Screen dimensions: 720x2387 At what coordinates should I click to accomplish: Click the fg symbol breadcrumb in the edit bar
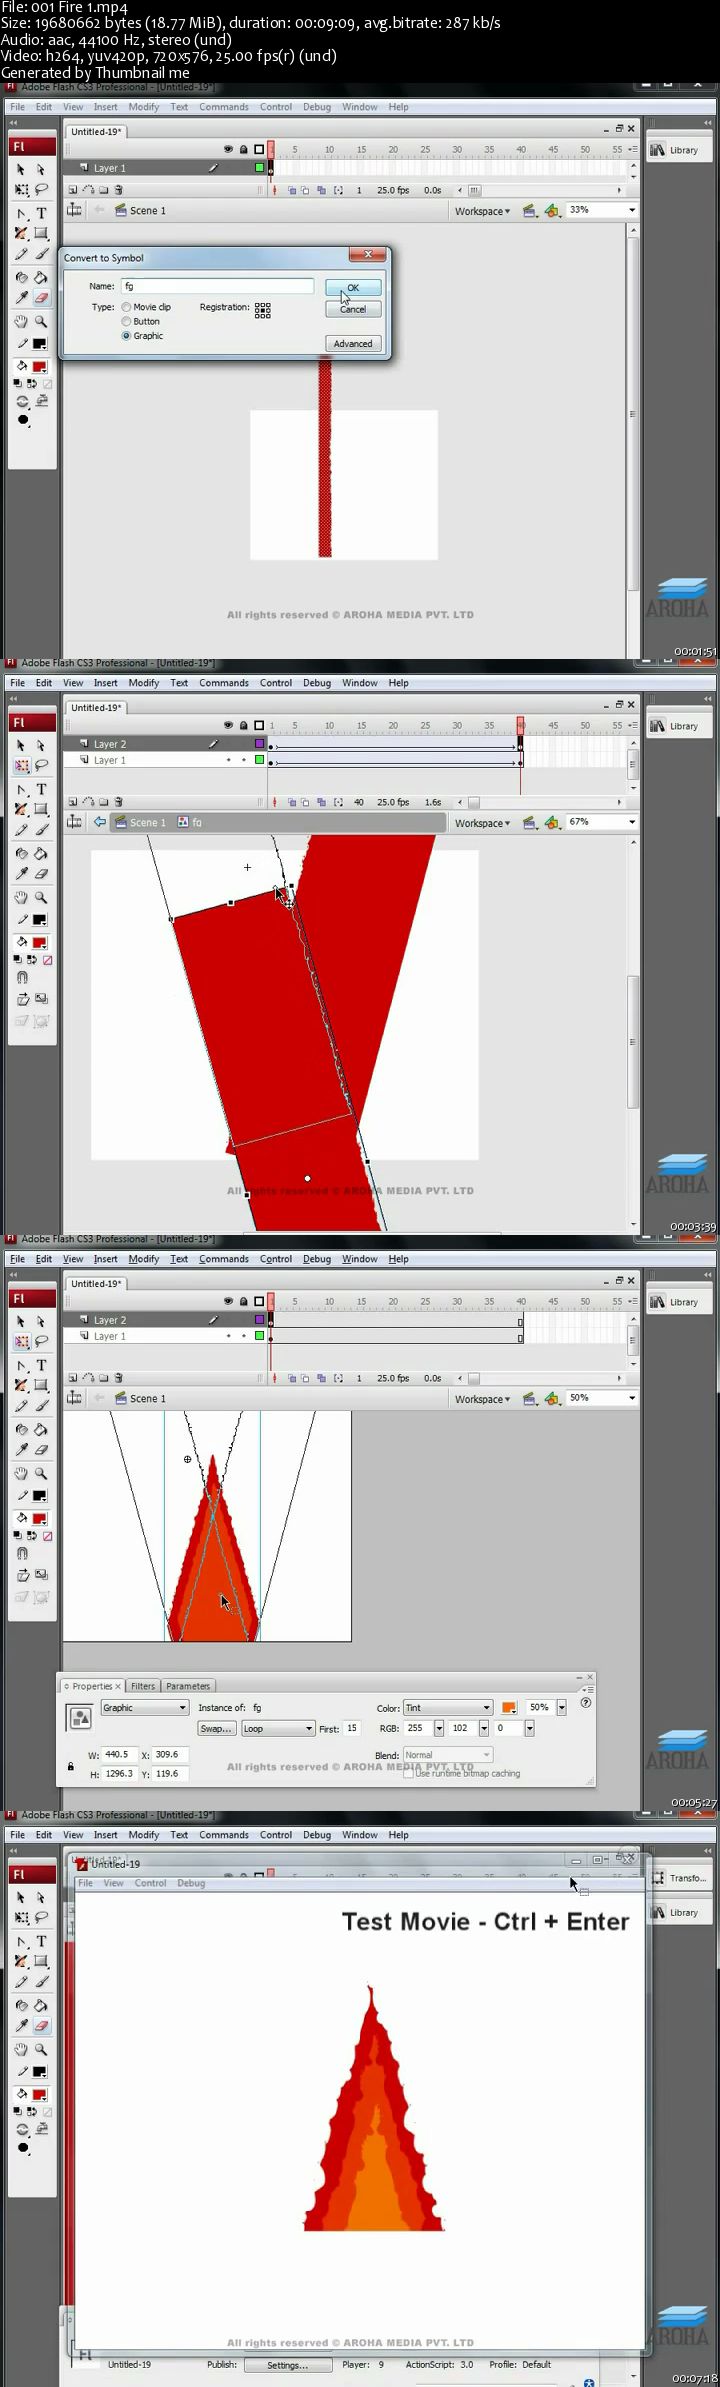click(x=190, y=823)
